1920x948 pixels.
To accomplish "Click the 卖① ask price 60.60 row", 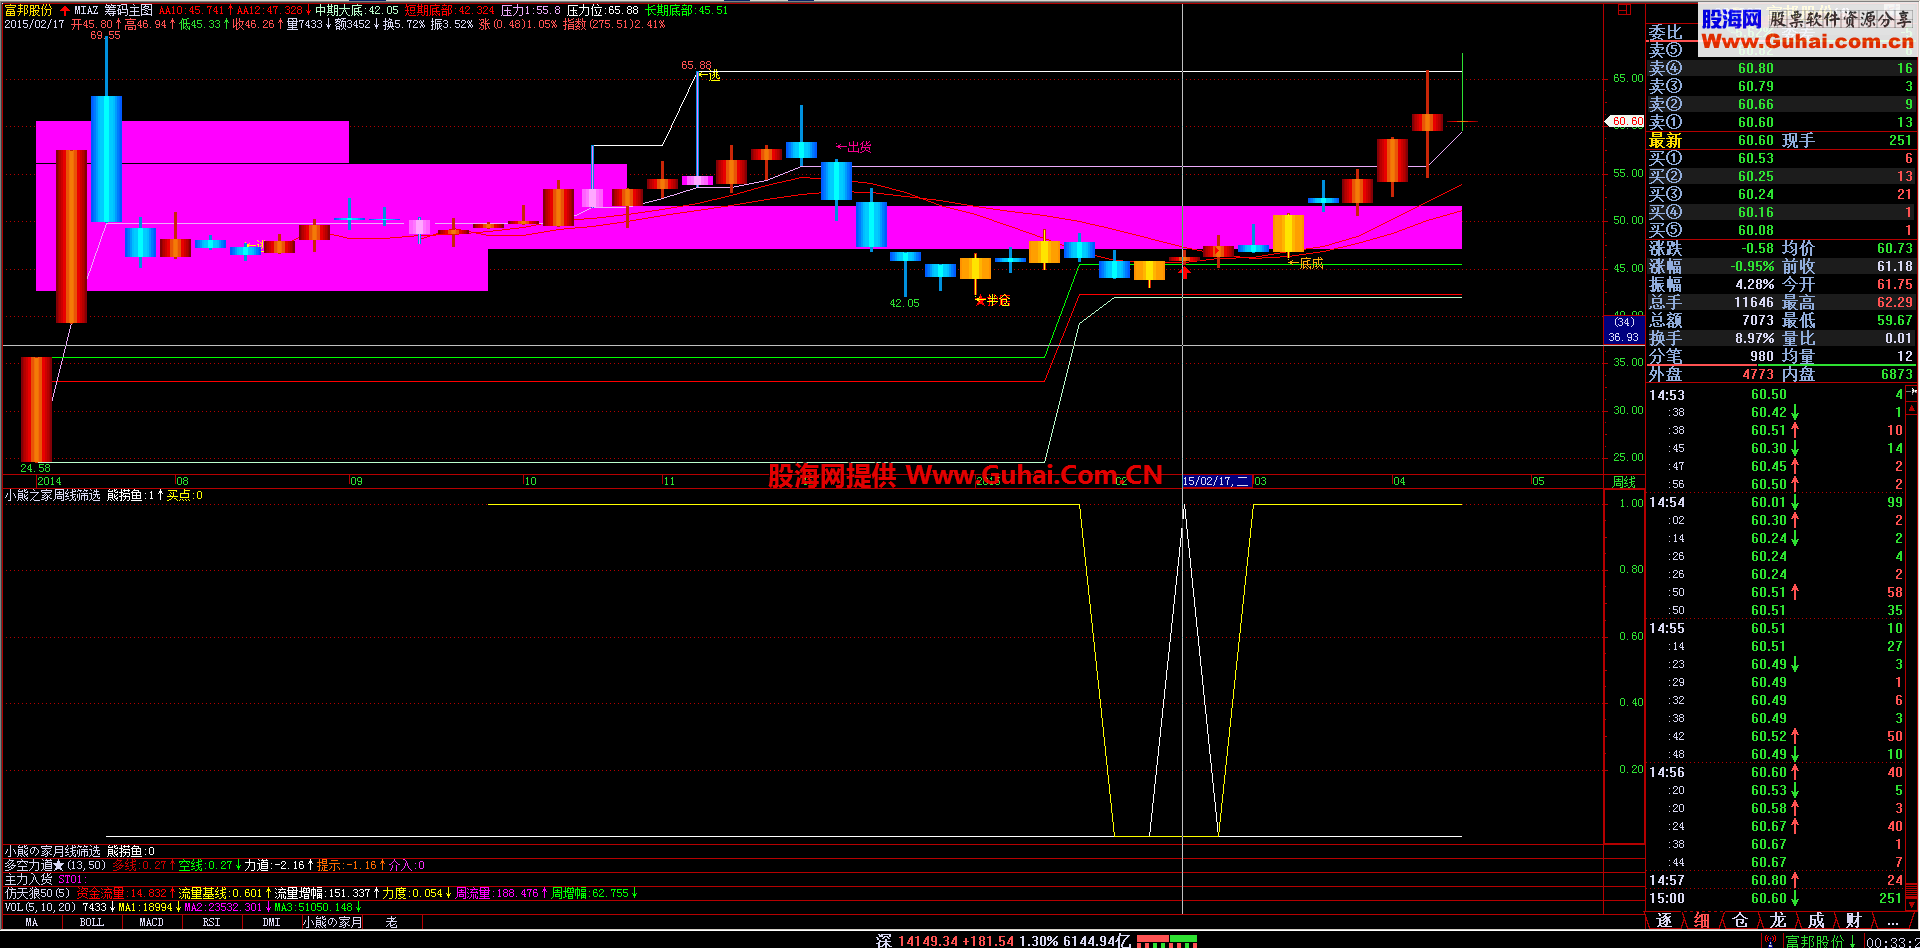I will [x=1780, y=122].
